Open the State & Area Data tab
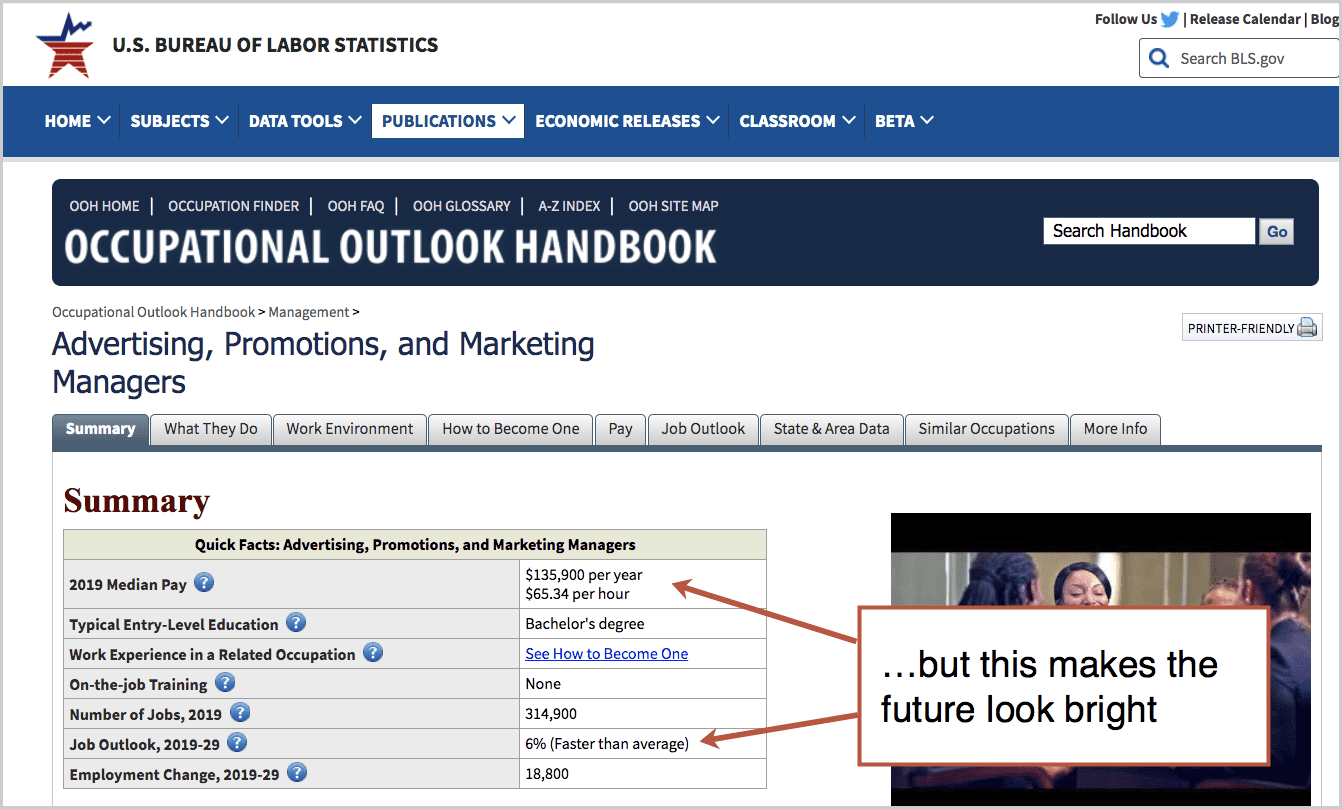 832,429
